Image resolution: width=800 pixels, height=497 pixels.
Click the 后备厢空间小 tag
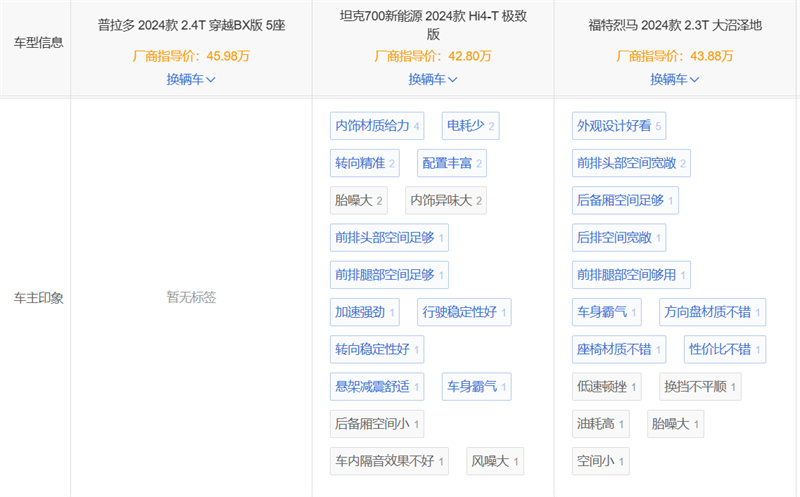point(377,424)
